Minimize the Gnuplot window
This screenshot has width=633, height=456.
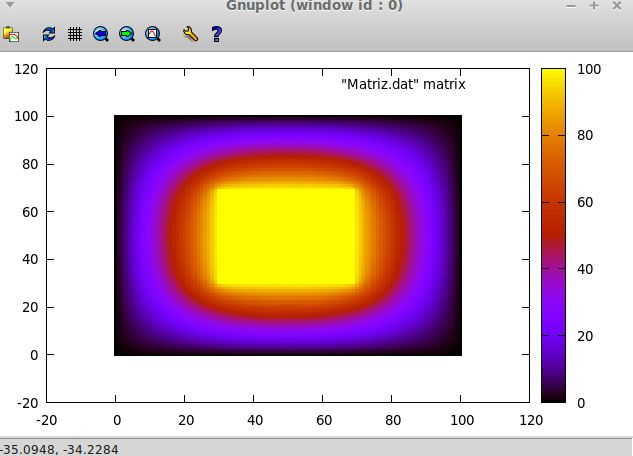click(571, 6)
